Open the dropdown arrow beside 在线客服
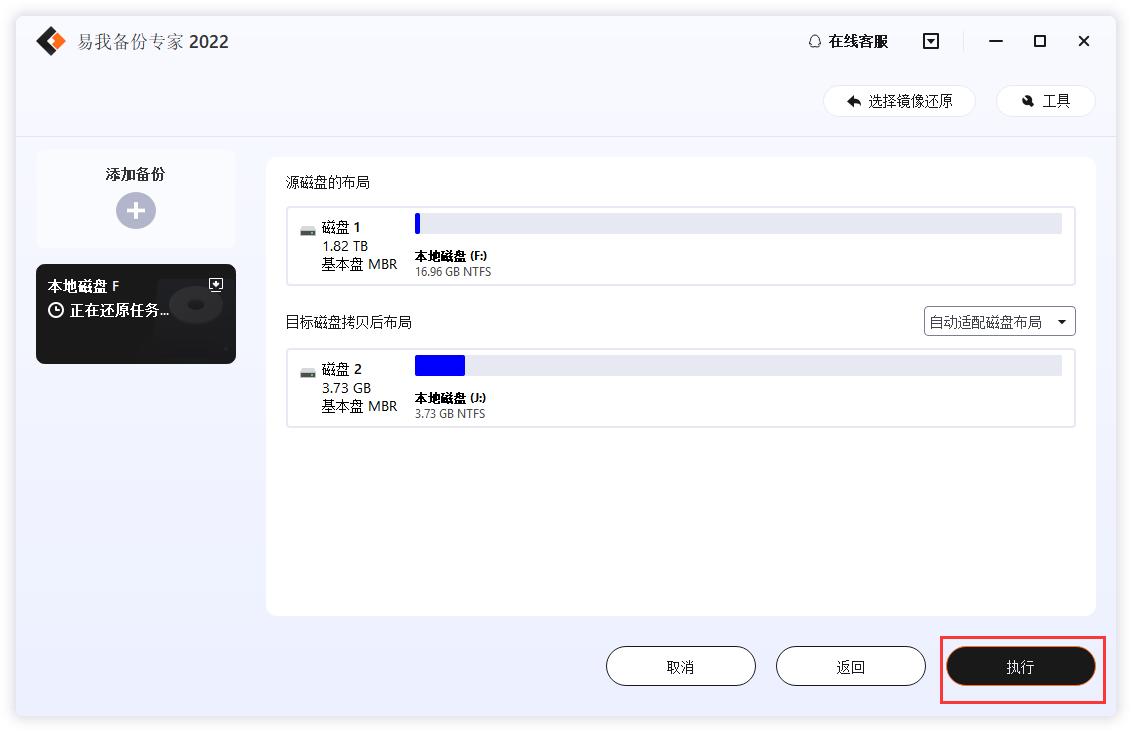 tap(930, 41)
